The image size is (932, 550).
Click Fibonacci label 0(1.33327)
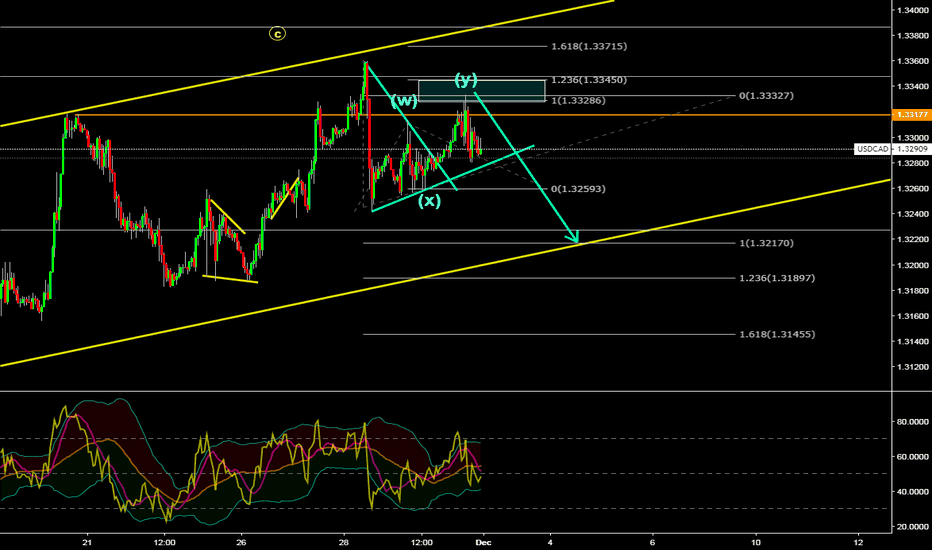point(766,96)
